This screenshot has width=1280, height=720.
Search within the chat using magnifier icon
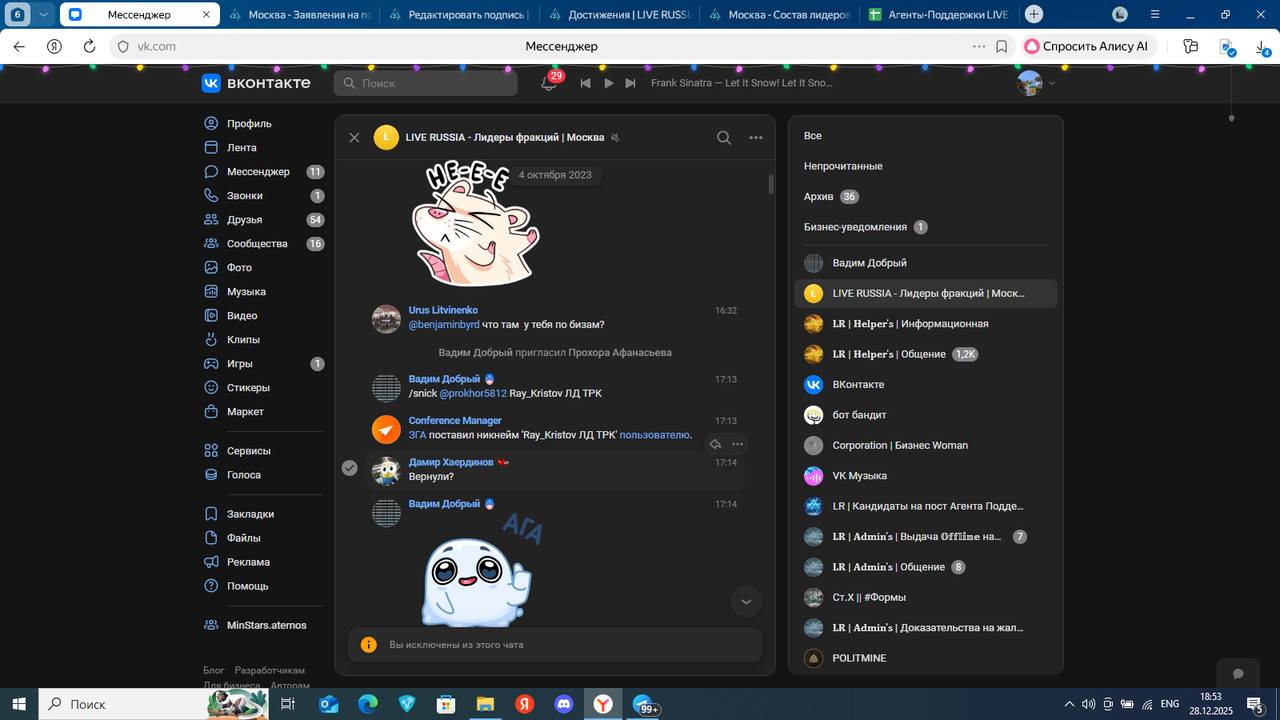(724, 138)
